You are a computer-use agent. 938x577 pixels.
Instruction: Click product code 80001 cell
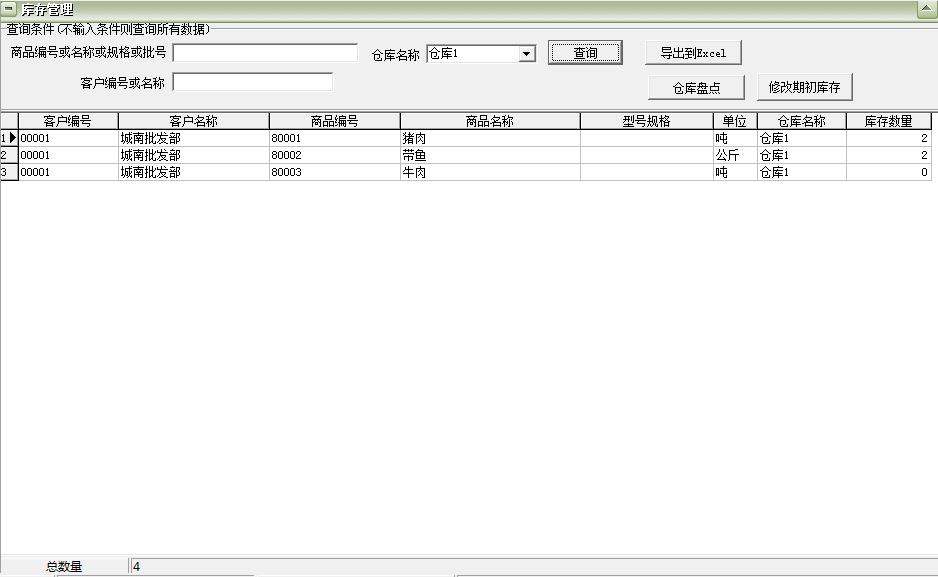(x=335, y=138)
